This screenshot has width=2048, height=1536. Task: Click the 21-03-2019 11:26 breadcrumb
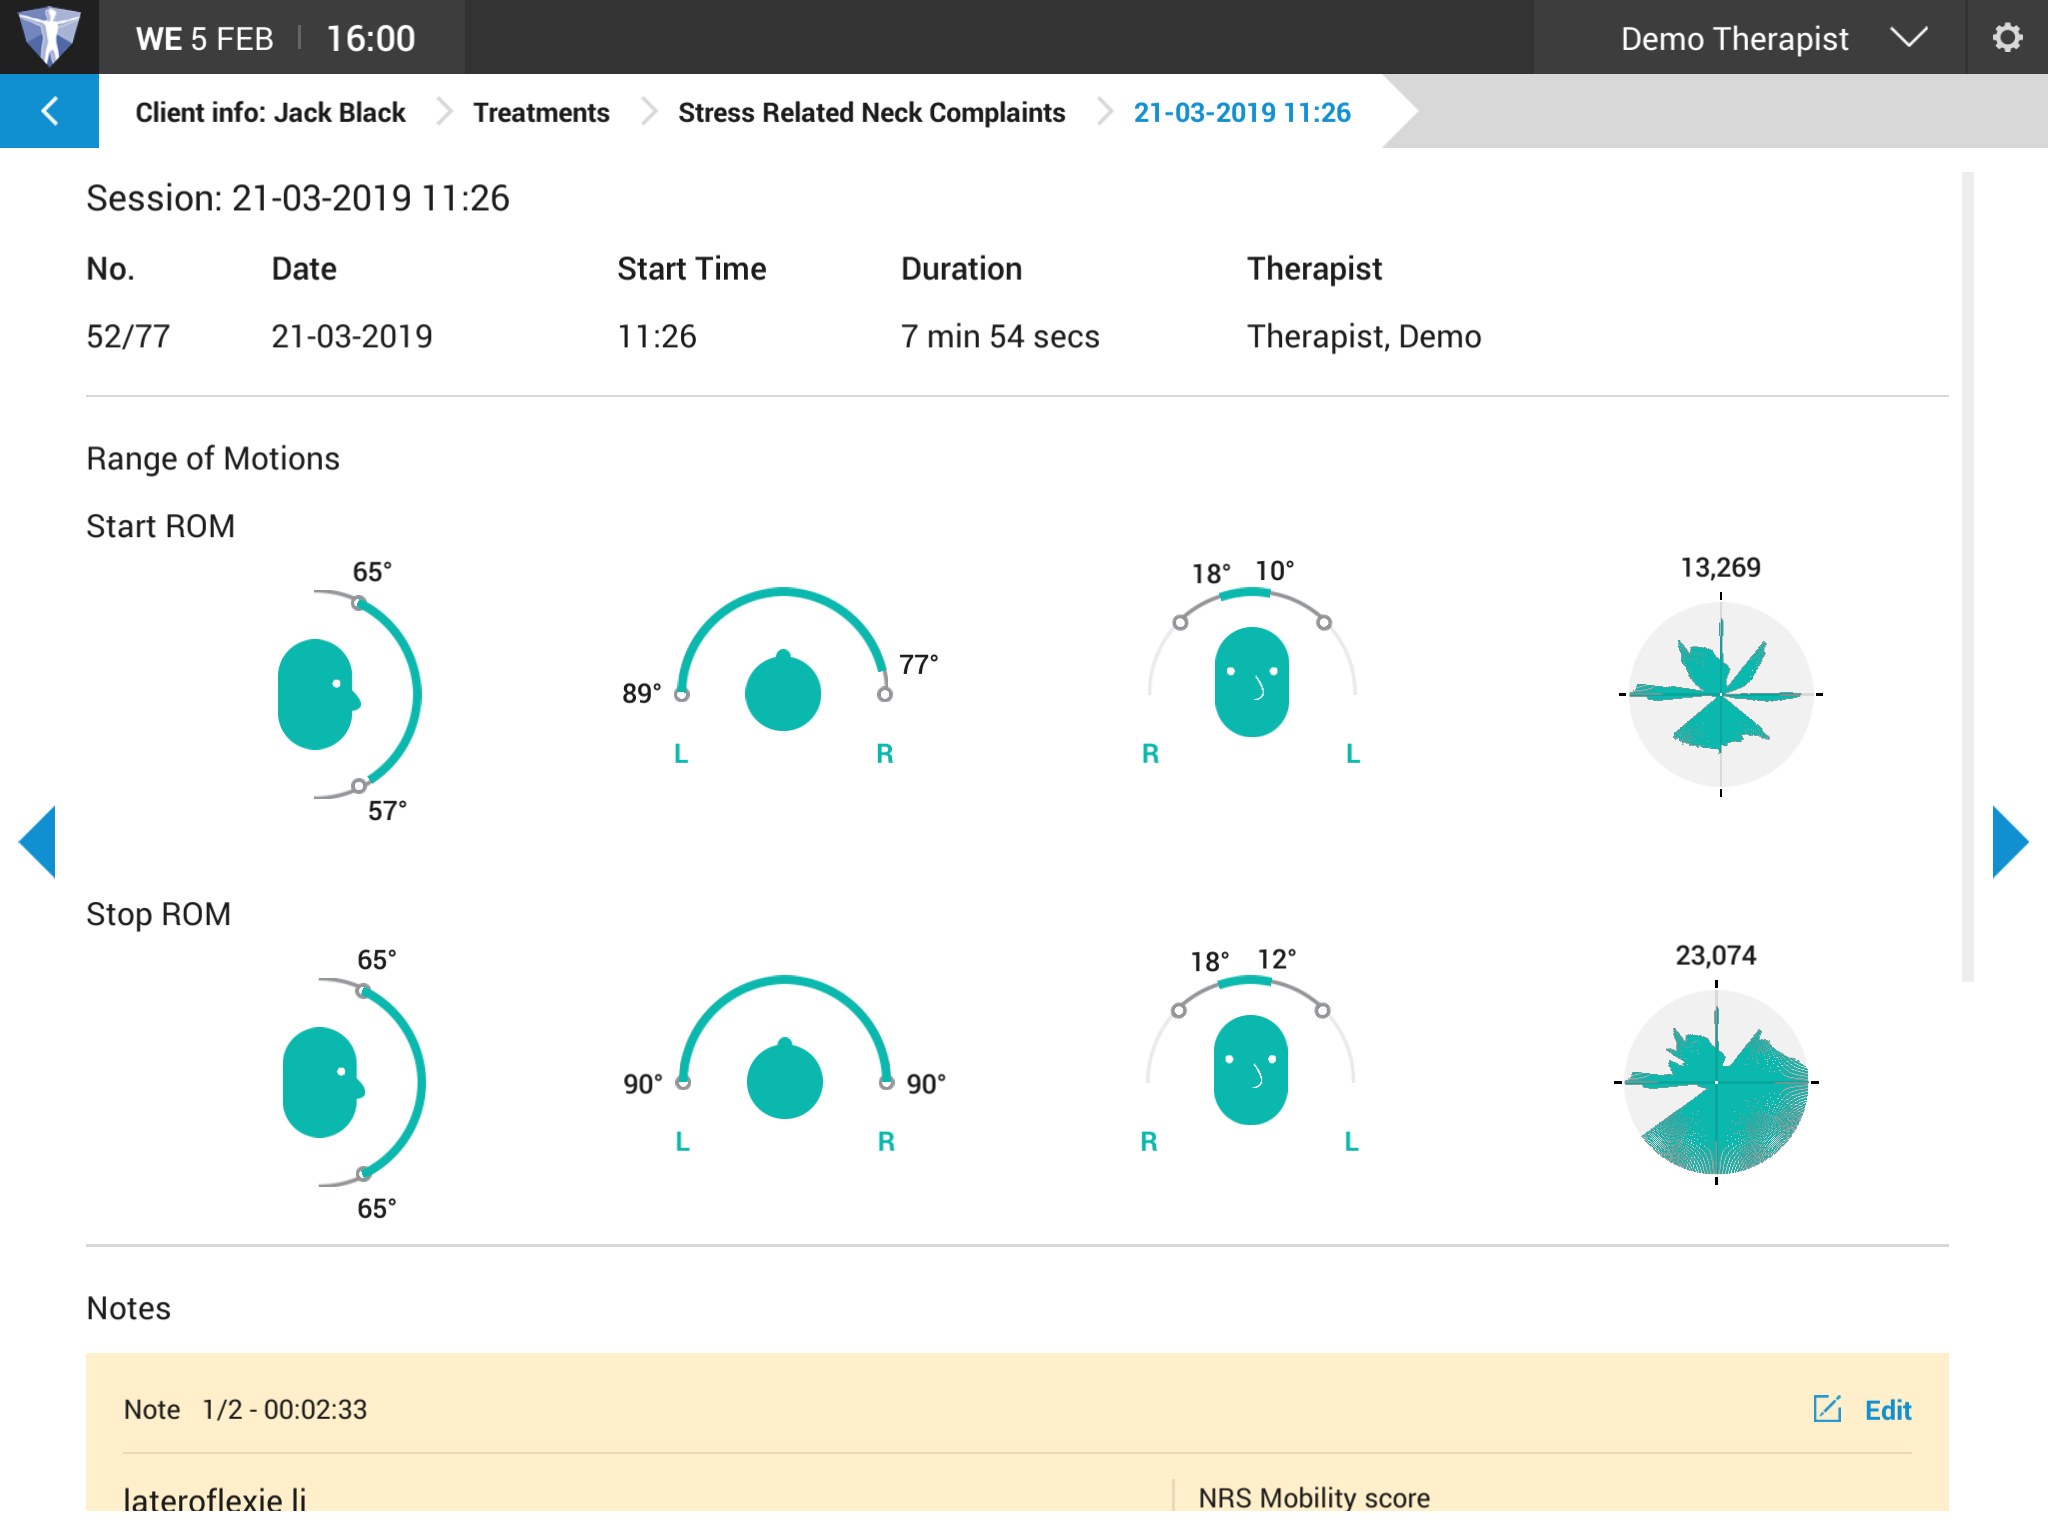pos(1241,112)
